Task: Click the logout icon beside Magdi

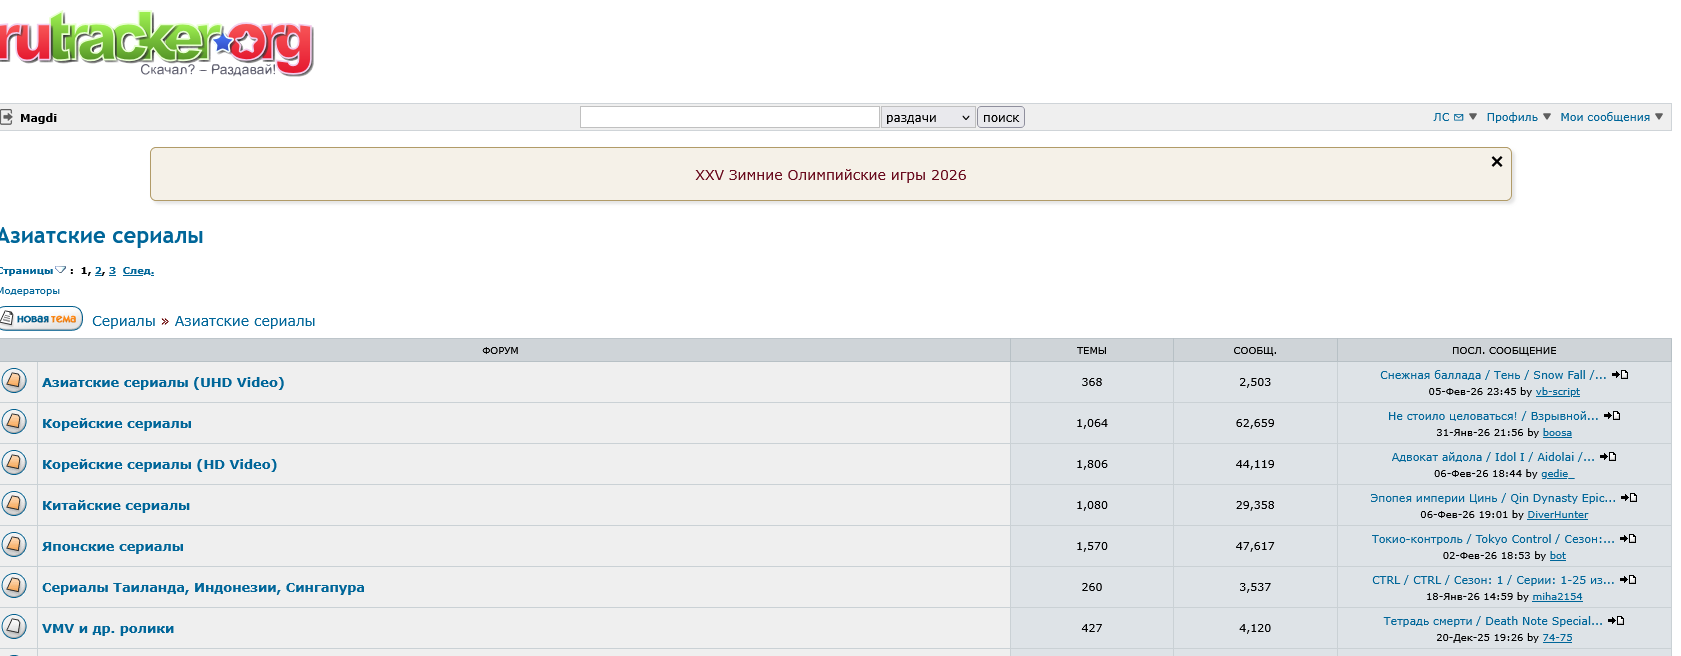Action: pos(7,117)
